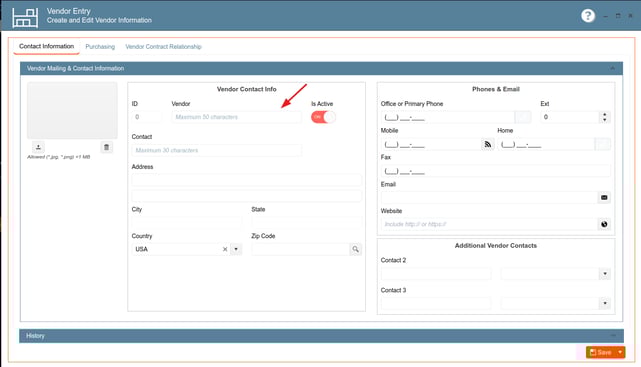Switch to the Purchasing tab
Screen dimensions: 641x367
tap(100, 47)
